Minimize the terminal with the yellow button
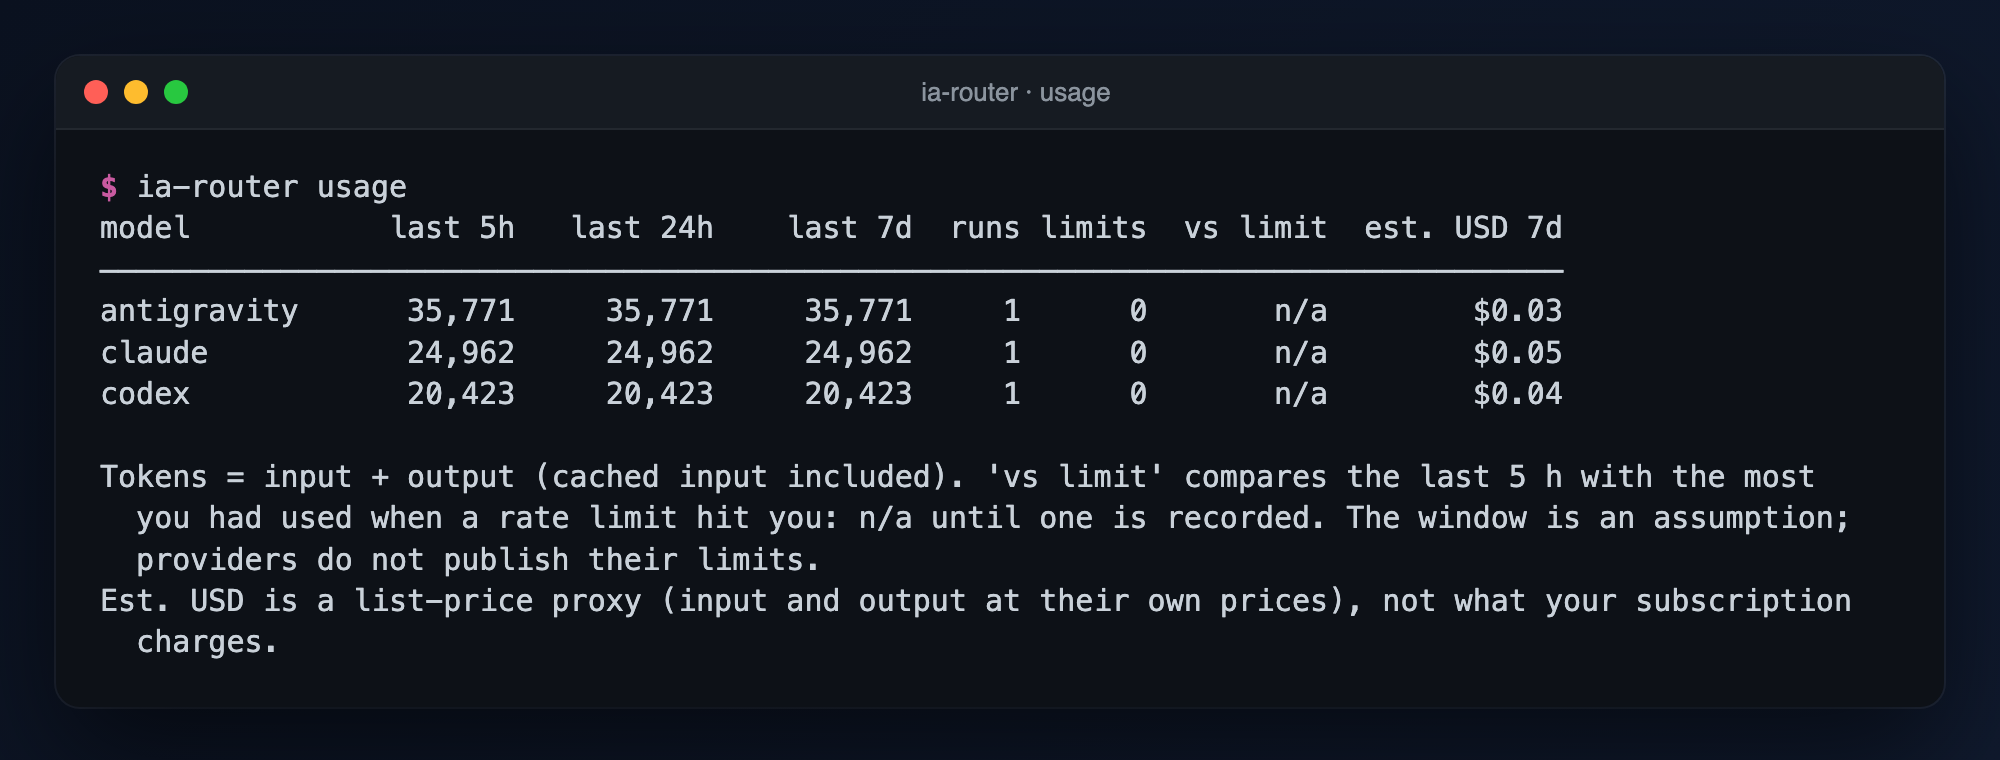This screenshot has height=760, width=2000. pyautogui.click(x=136, y=92)
